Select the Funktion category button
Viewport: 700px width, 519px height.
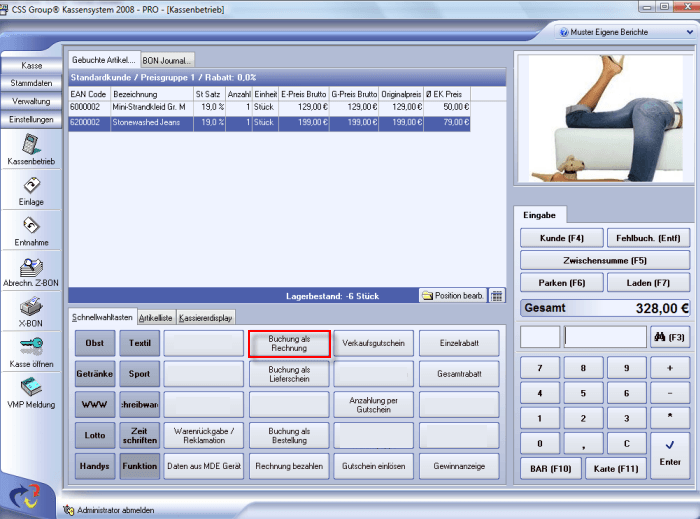tap(139, 466)
